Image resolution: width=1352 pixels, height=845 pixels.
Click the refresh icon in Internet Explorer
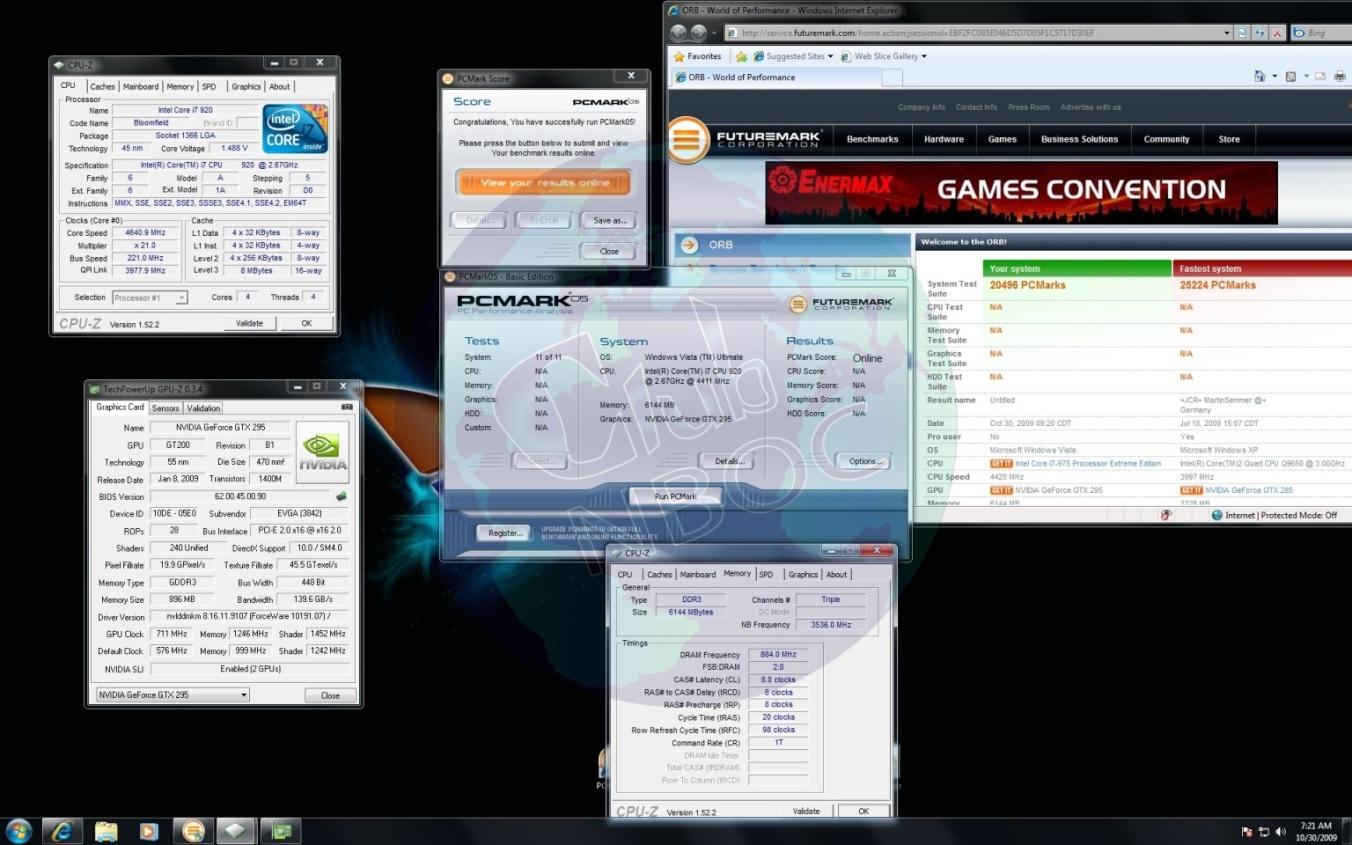[x=1259, y=33]
